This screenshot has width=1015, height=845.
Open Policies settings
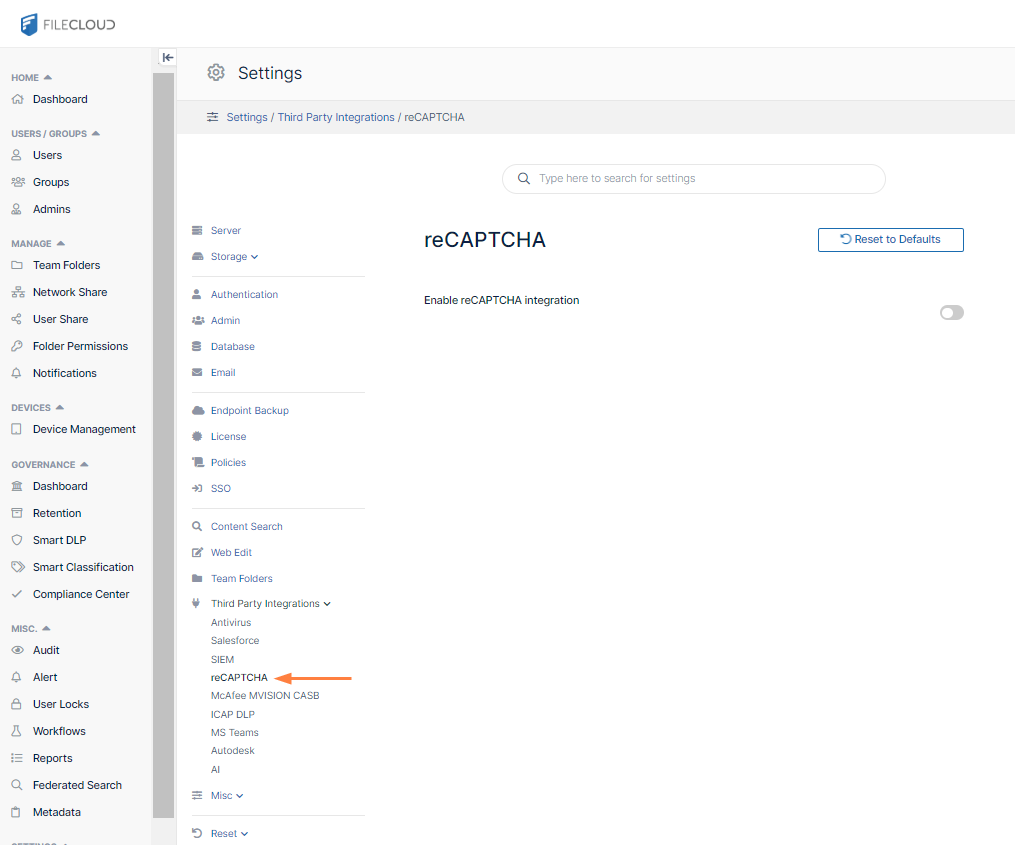(x=228, y=462)
